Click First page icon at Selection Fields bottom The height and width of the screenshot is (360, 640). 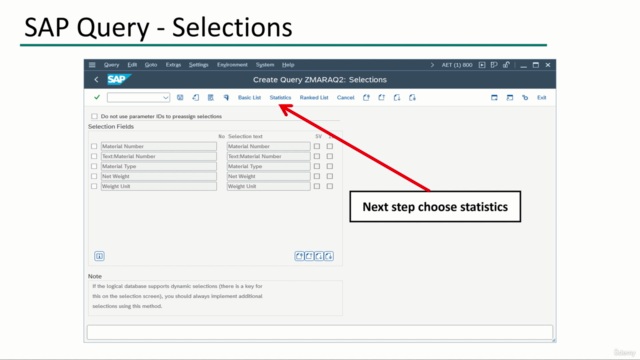[x=299, y=256]
